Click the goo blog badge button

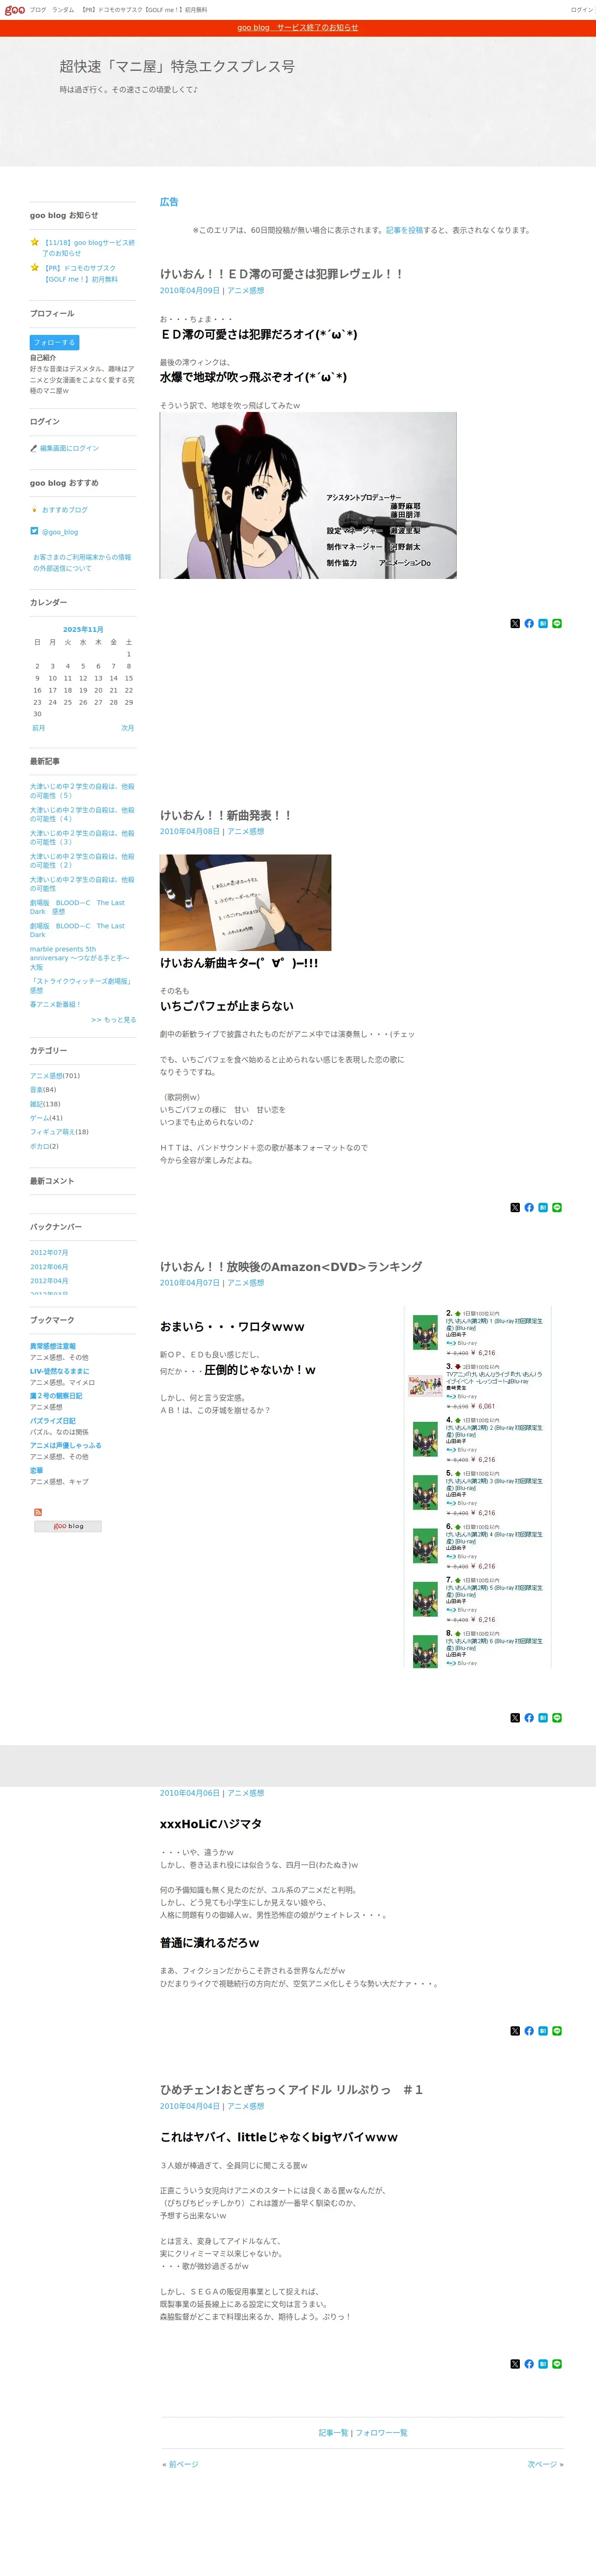tap(68, 1526)
